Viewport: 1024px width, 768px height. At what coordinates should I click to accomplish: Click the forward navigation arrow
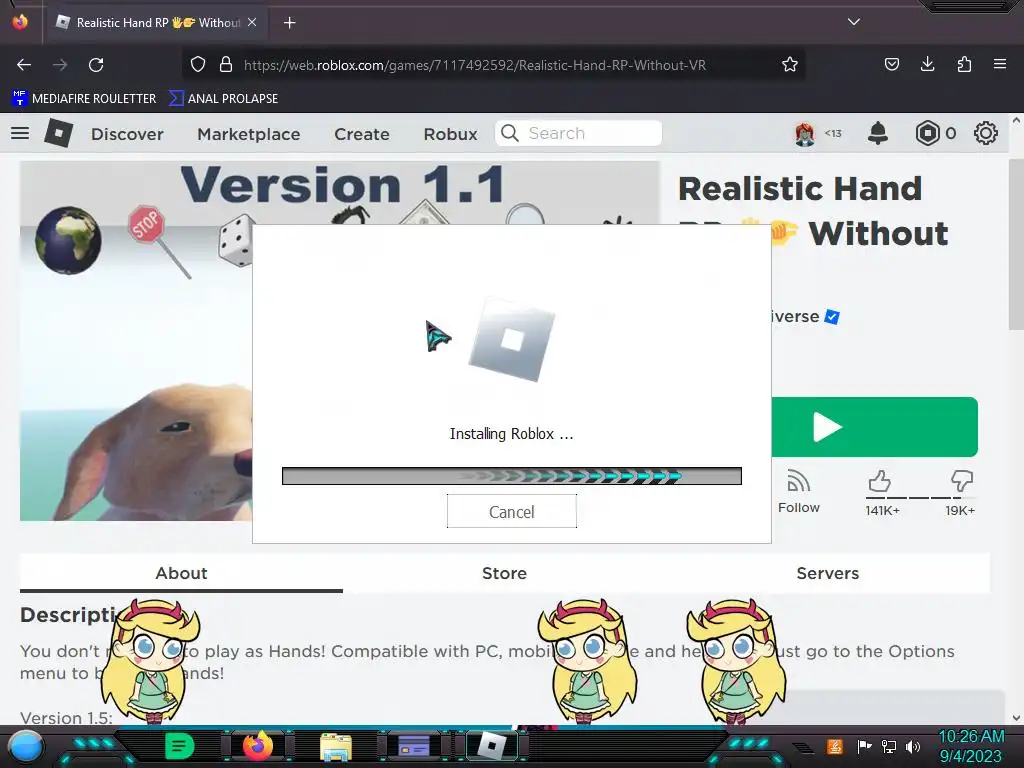[60, 65]
